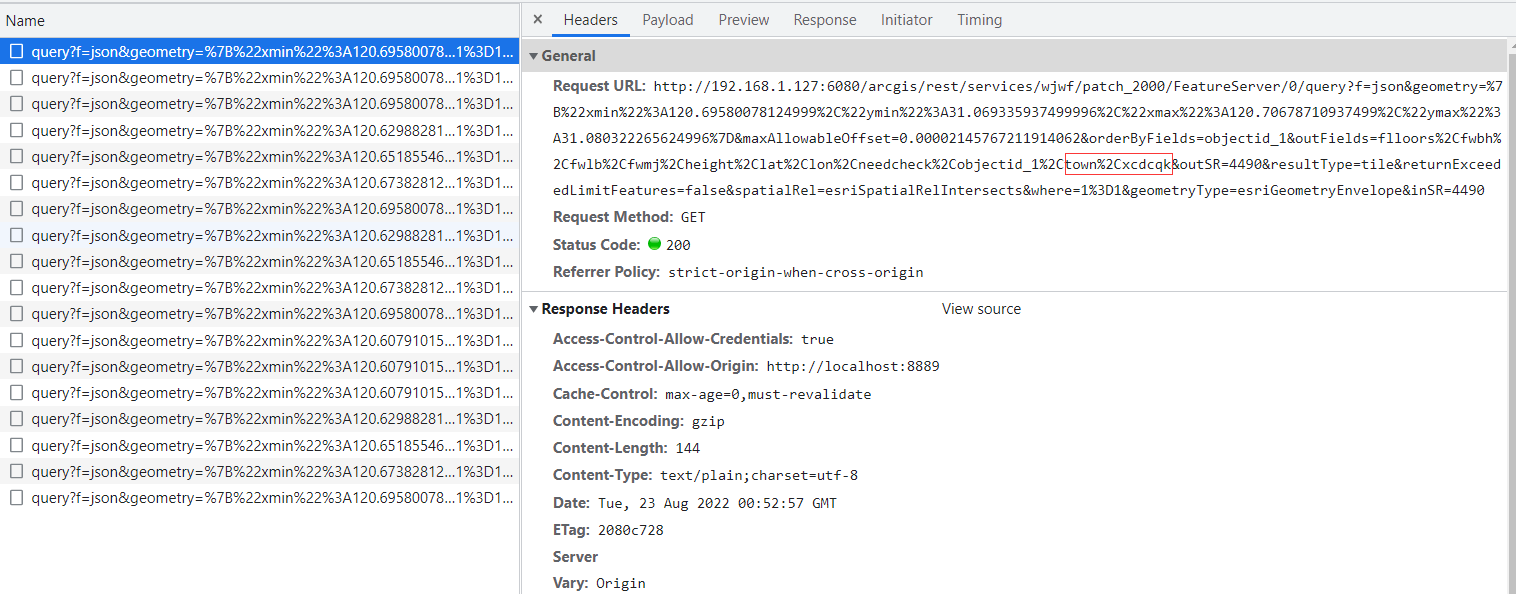Switch to the Response tab
Image resolution: width=1516 pixels, height=594 pixels.
point(825,20)
